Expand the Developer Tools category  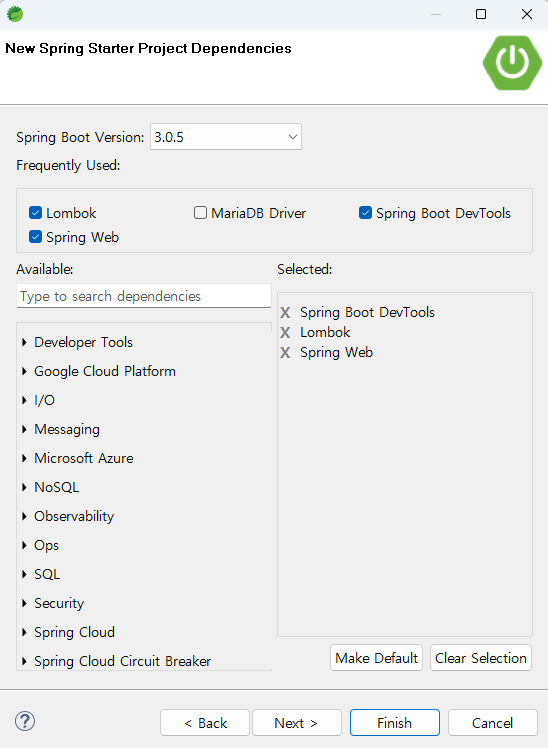(24, 343)
